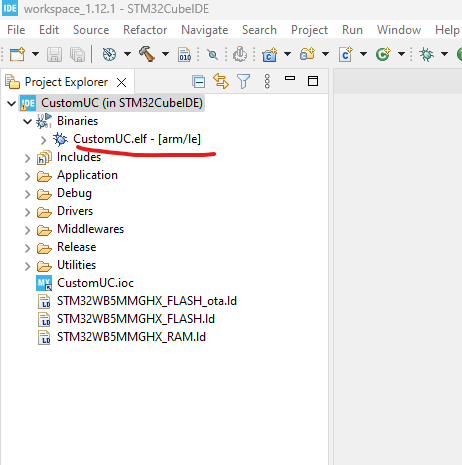Open dropdown next to the build configuration icon
Image resolution: width=462 pixels, height=465 pixels.
127,54
